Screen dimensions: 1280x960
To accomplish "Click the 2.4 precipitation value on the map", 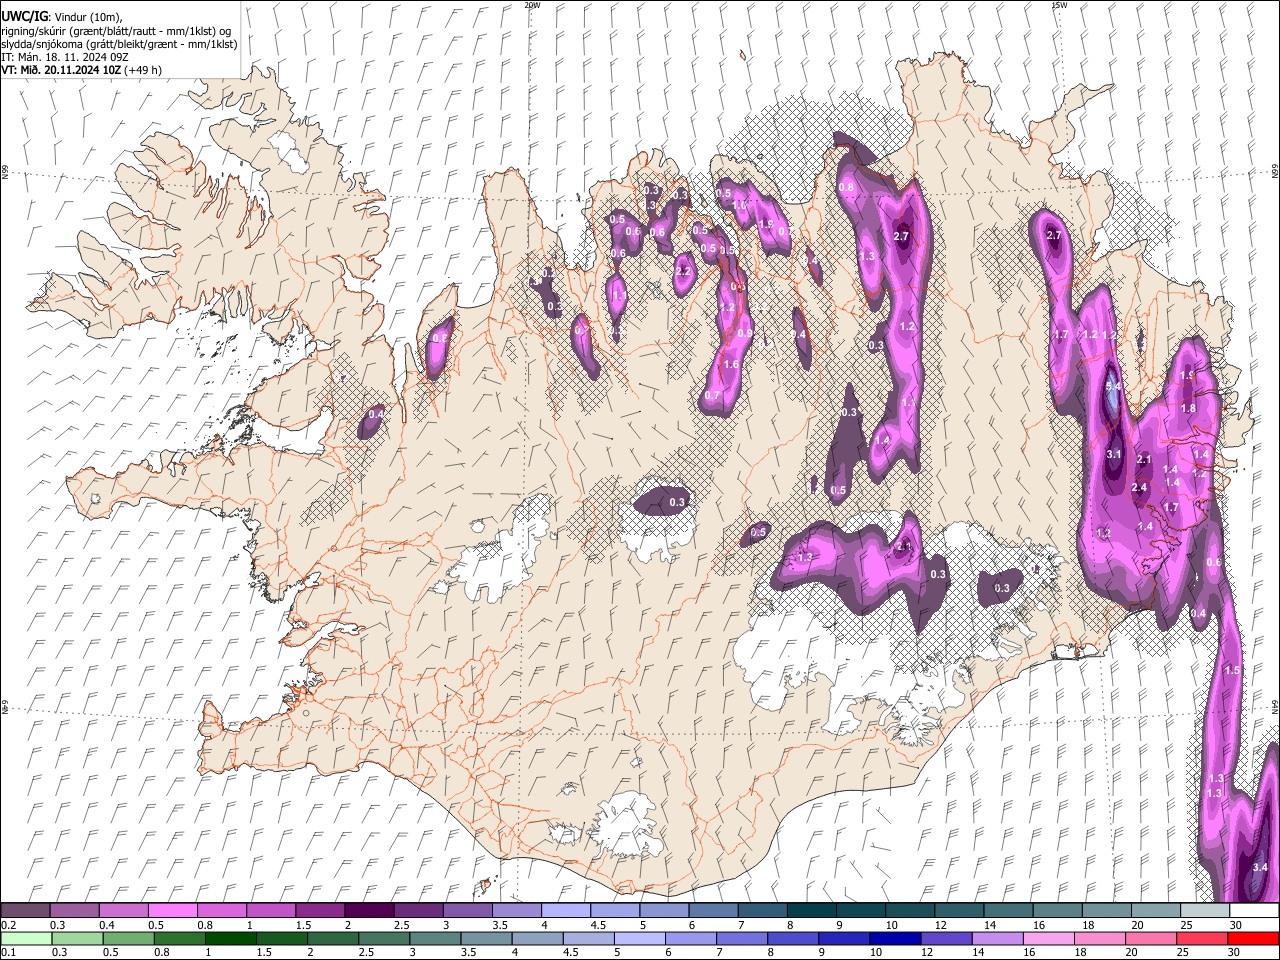I will pos(1139,488).
